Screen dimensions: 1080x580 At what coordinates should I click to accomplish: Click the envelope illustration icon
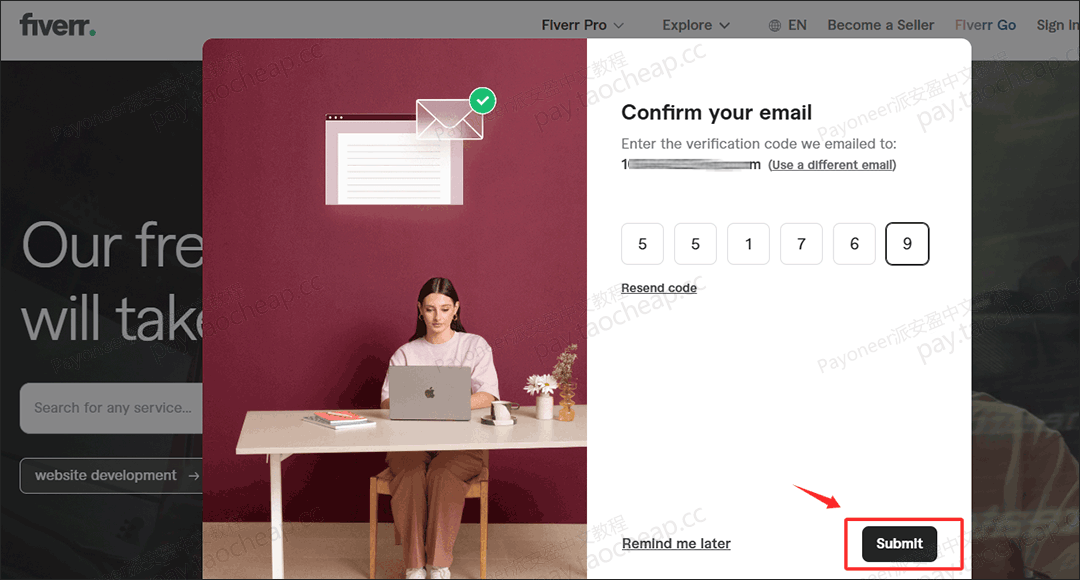(449, 118)
